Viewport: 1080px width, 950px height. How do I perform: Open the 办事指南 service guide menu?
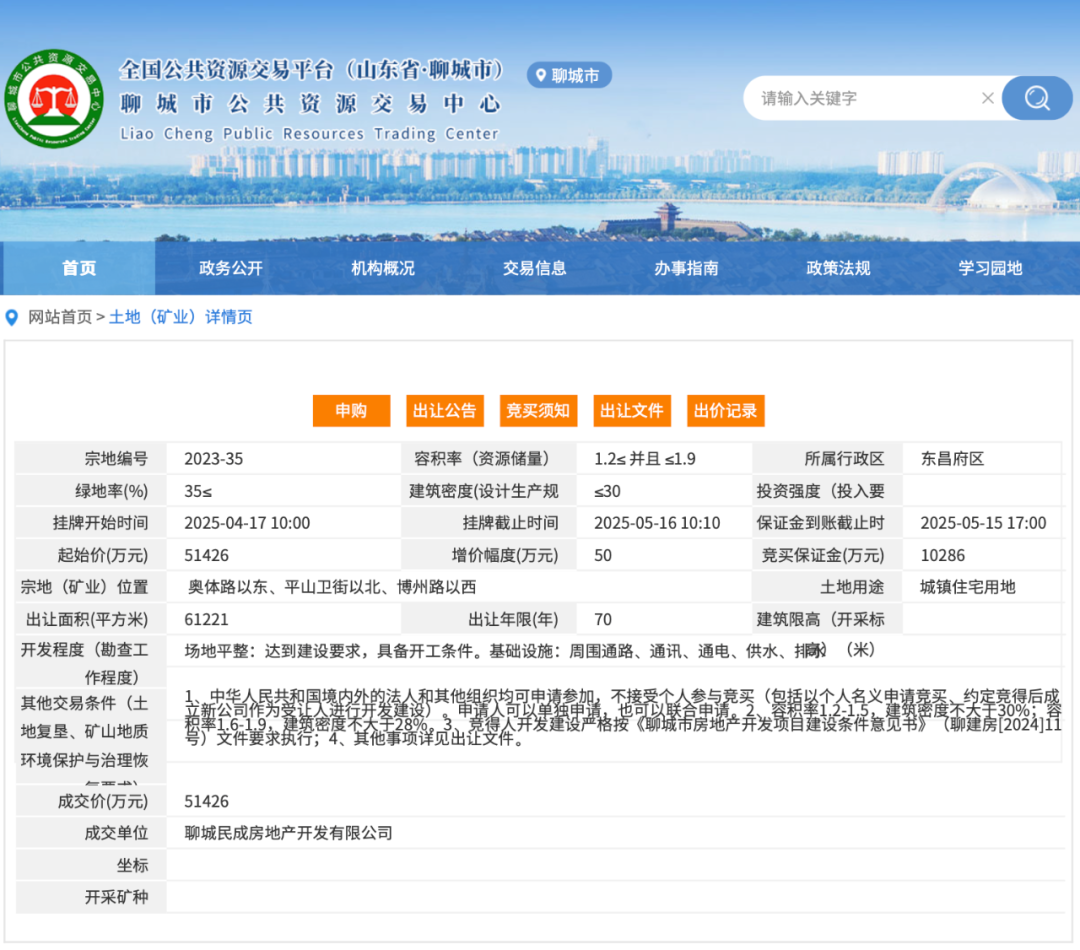[685, 268]
